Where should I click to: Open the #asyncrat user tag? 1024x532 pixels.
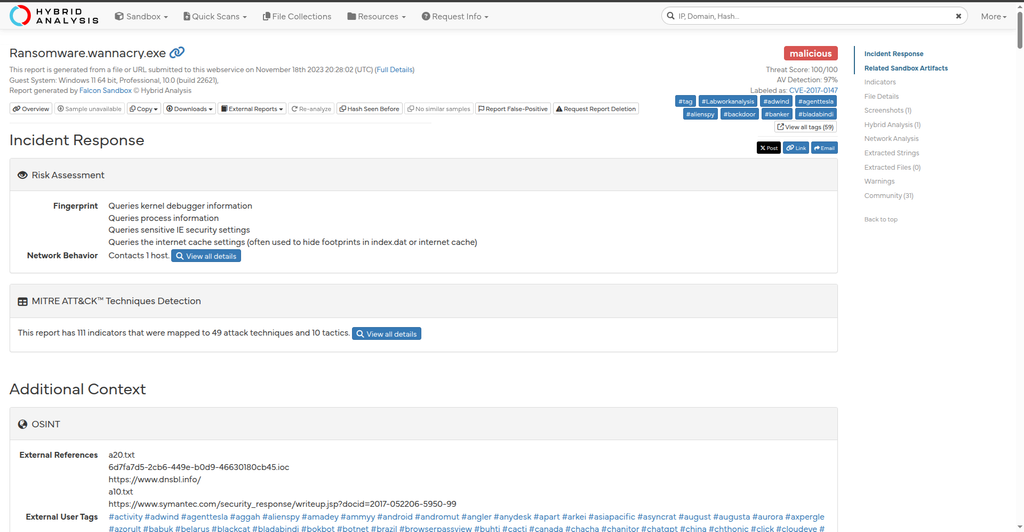pyautogui.click(x=657, y=516)
